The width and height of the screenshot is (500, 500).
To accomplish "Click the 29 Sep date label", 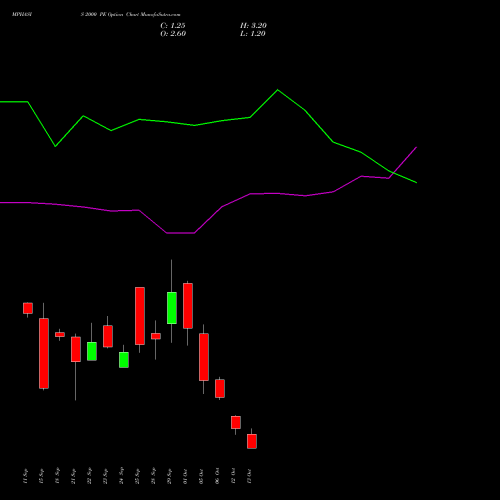I will (169, 476).
